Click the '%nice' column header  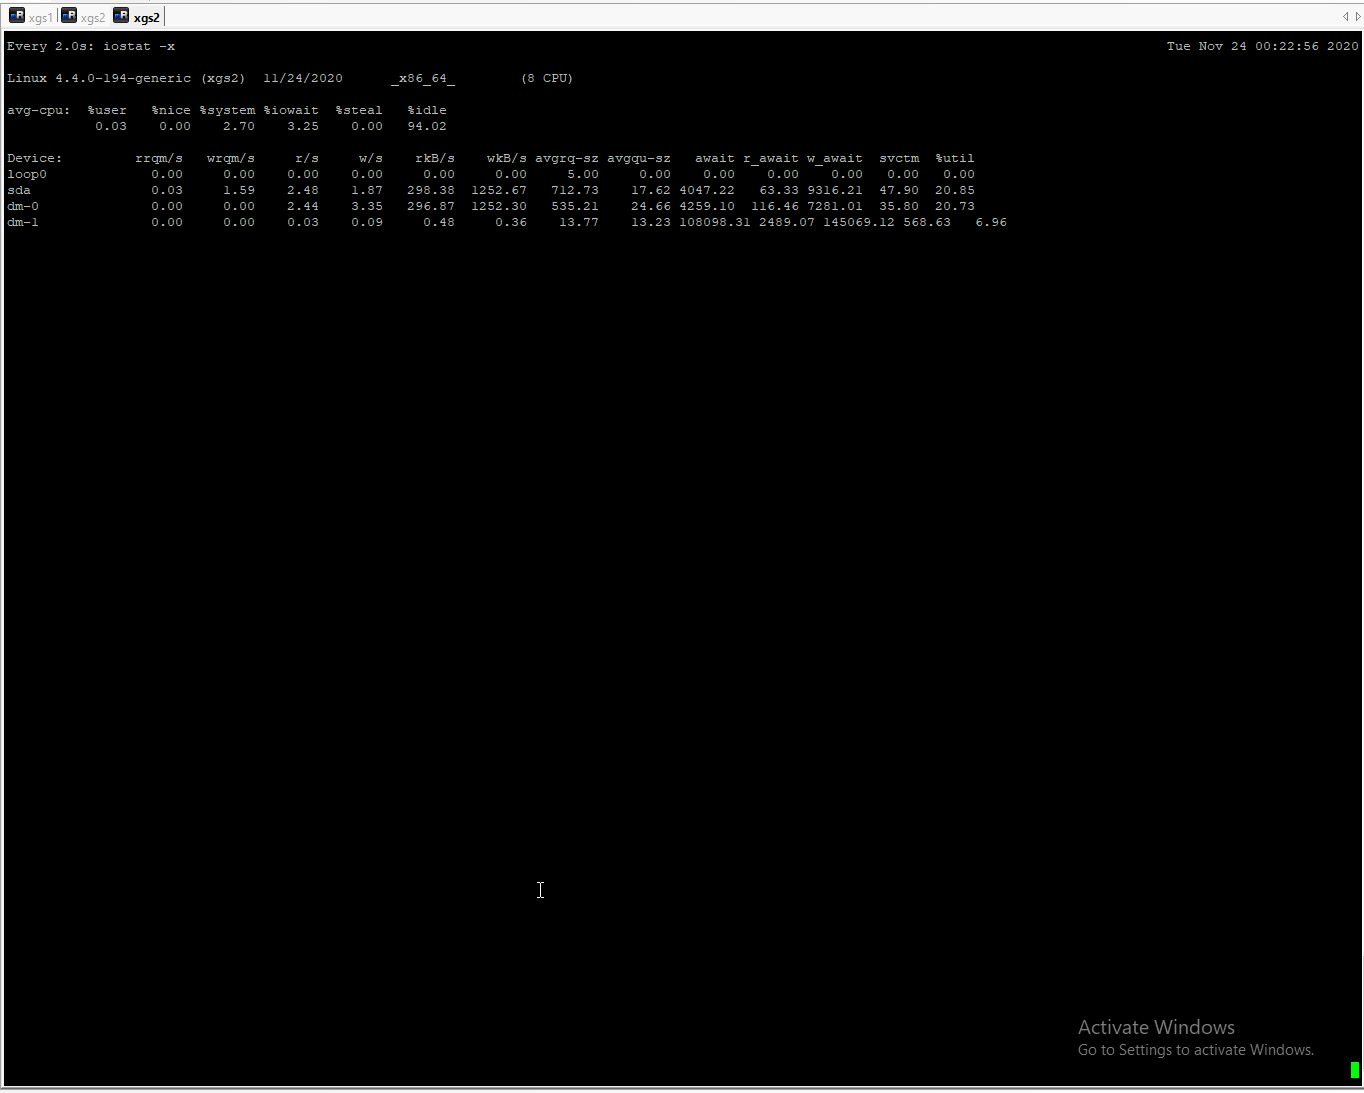coord(171,110)
